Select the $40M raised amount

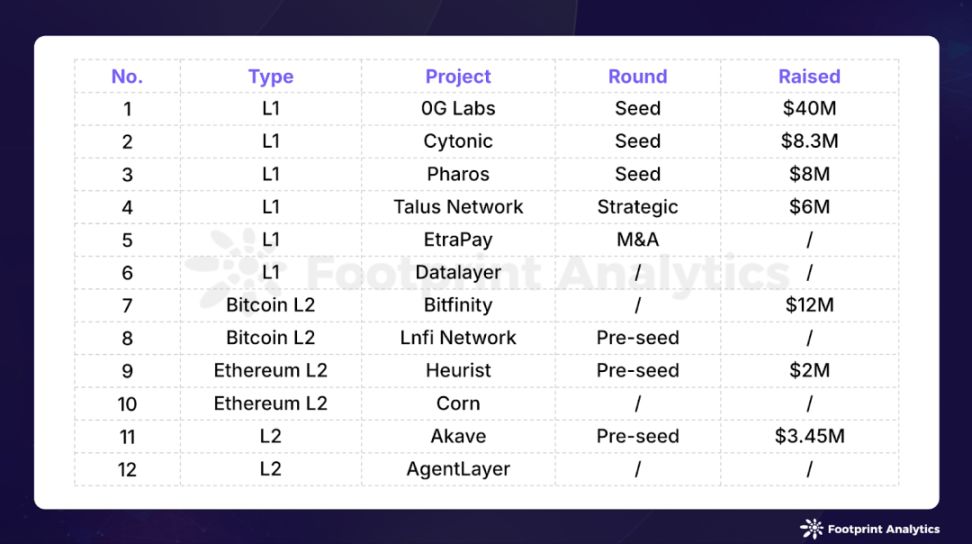[809, 108]
